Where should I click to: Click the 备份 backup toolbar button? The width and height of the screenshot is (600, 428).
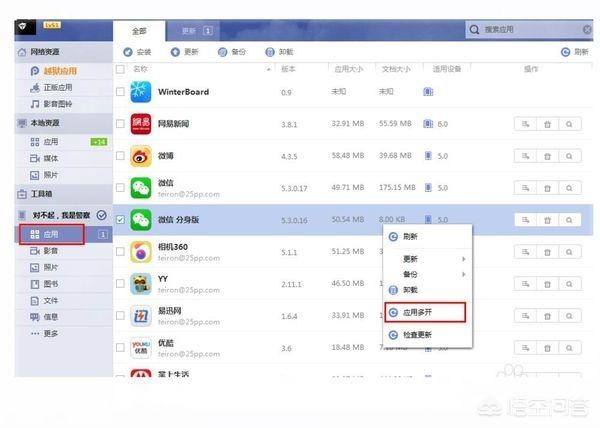click(232, 52)
